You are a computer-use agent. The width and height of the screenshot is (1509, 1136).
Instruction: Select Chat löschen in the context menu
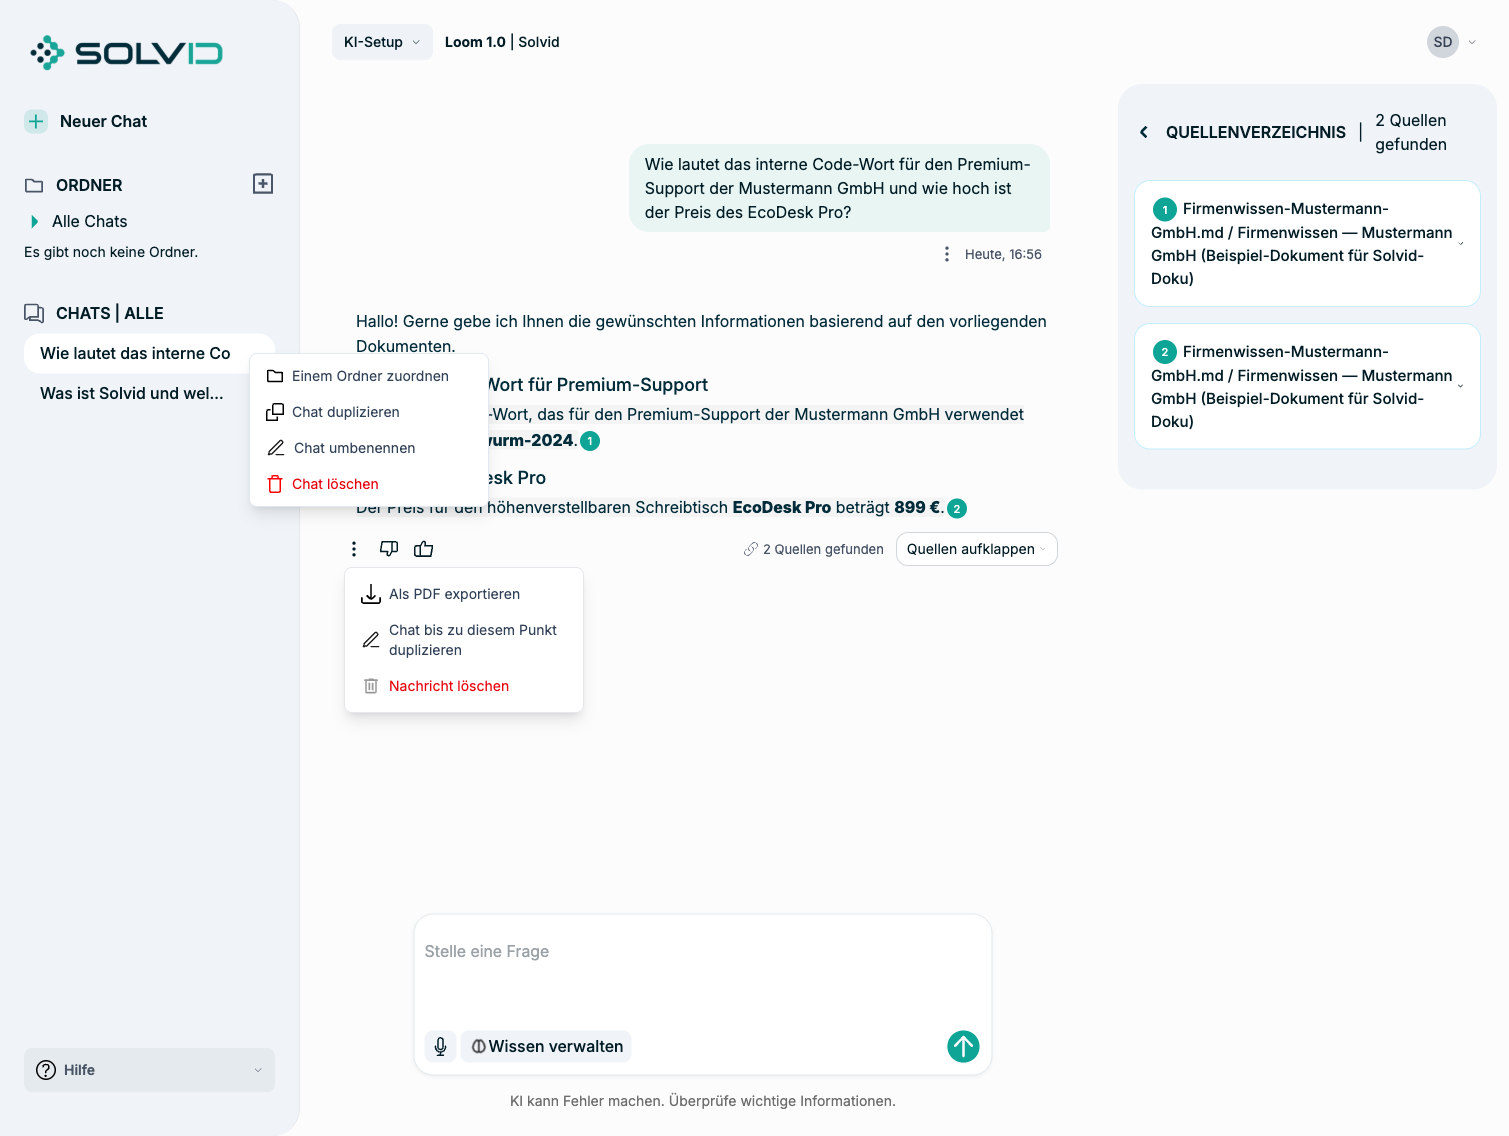[x=369, y=484]
